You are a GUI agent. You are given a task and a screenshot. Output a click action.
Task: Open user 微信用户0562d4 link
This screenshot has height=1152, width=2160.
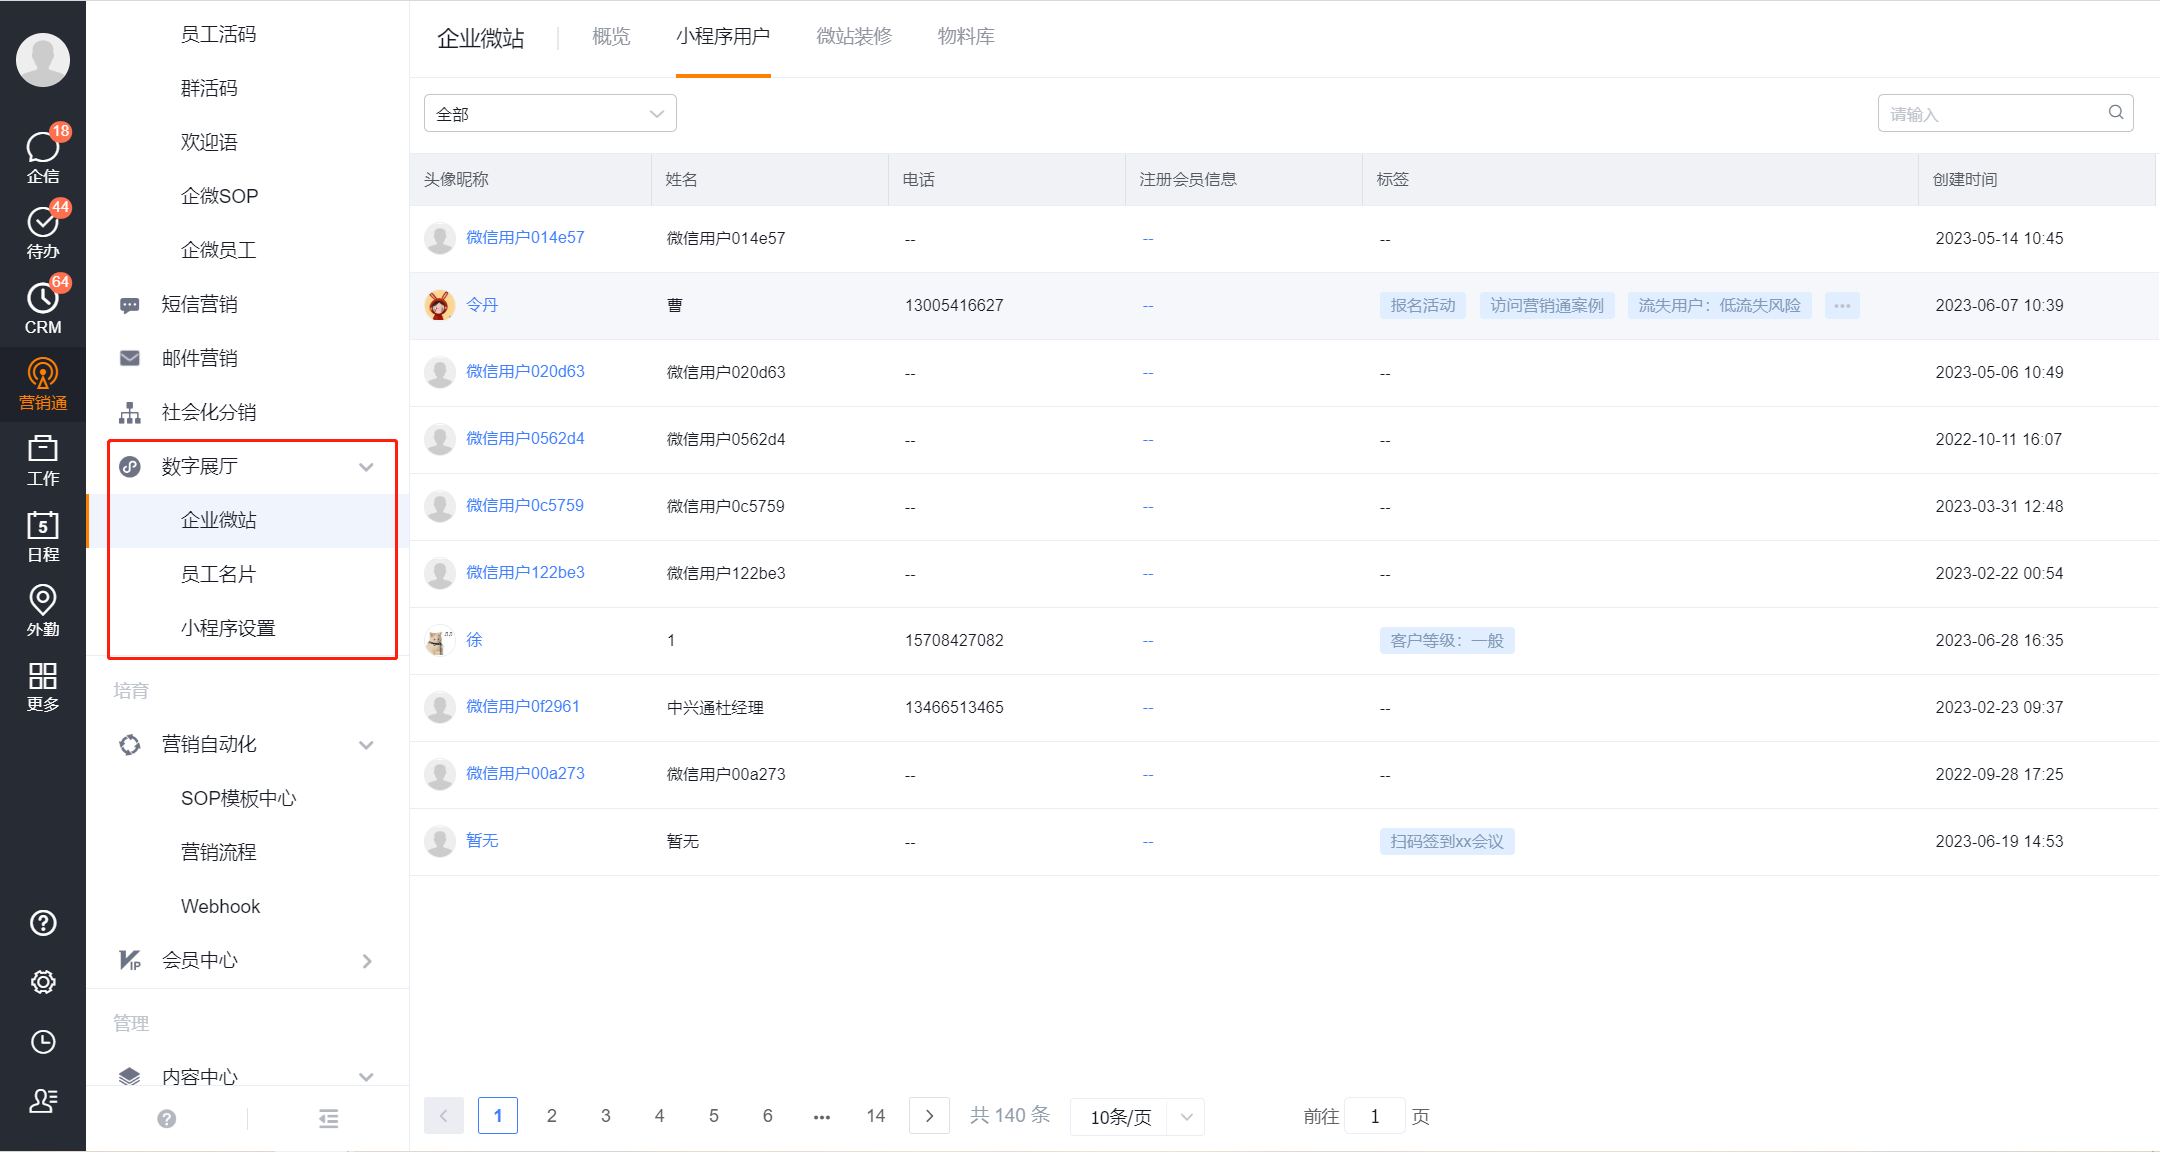click(525, 439)
